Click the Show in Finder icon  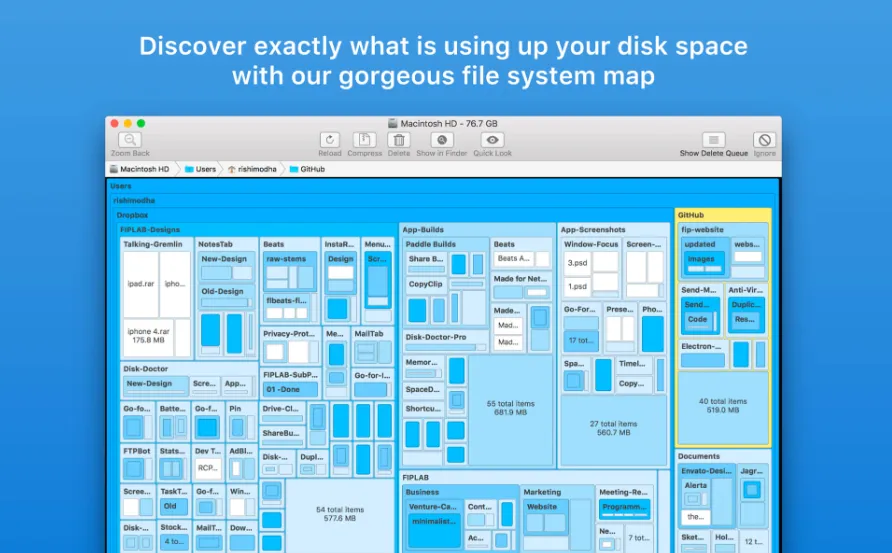pos(441,140)
